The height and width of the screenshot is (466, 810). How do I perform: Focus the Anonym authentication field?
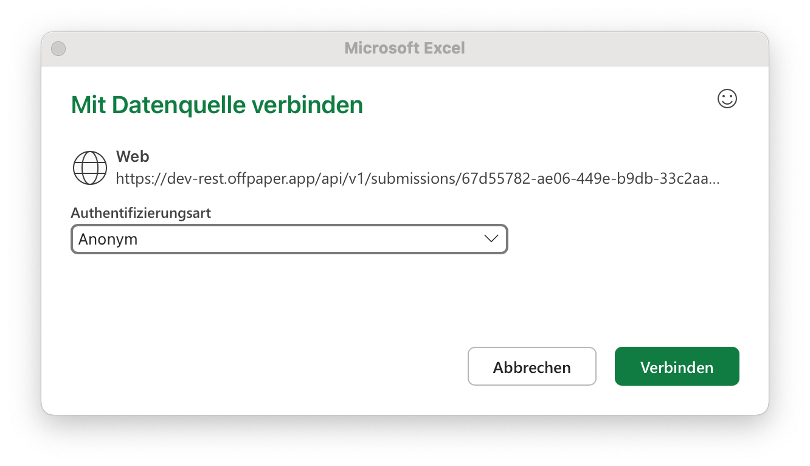click(289, 239)
